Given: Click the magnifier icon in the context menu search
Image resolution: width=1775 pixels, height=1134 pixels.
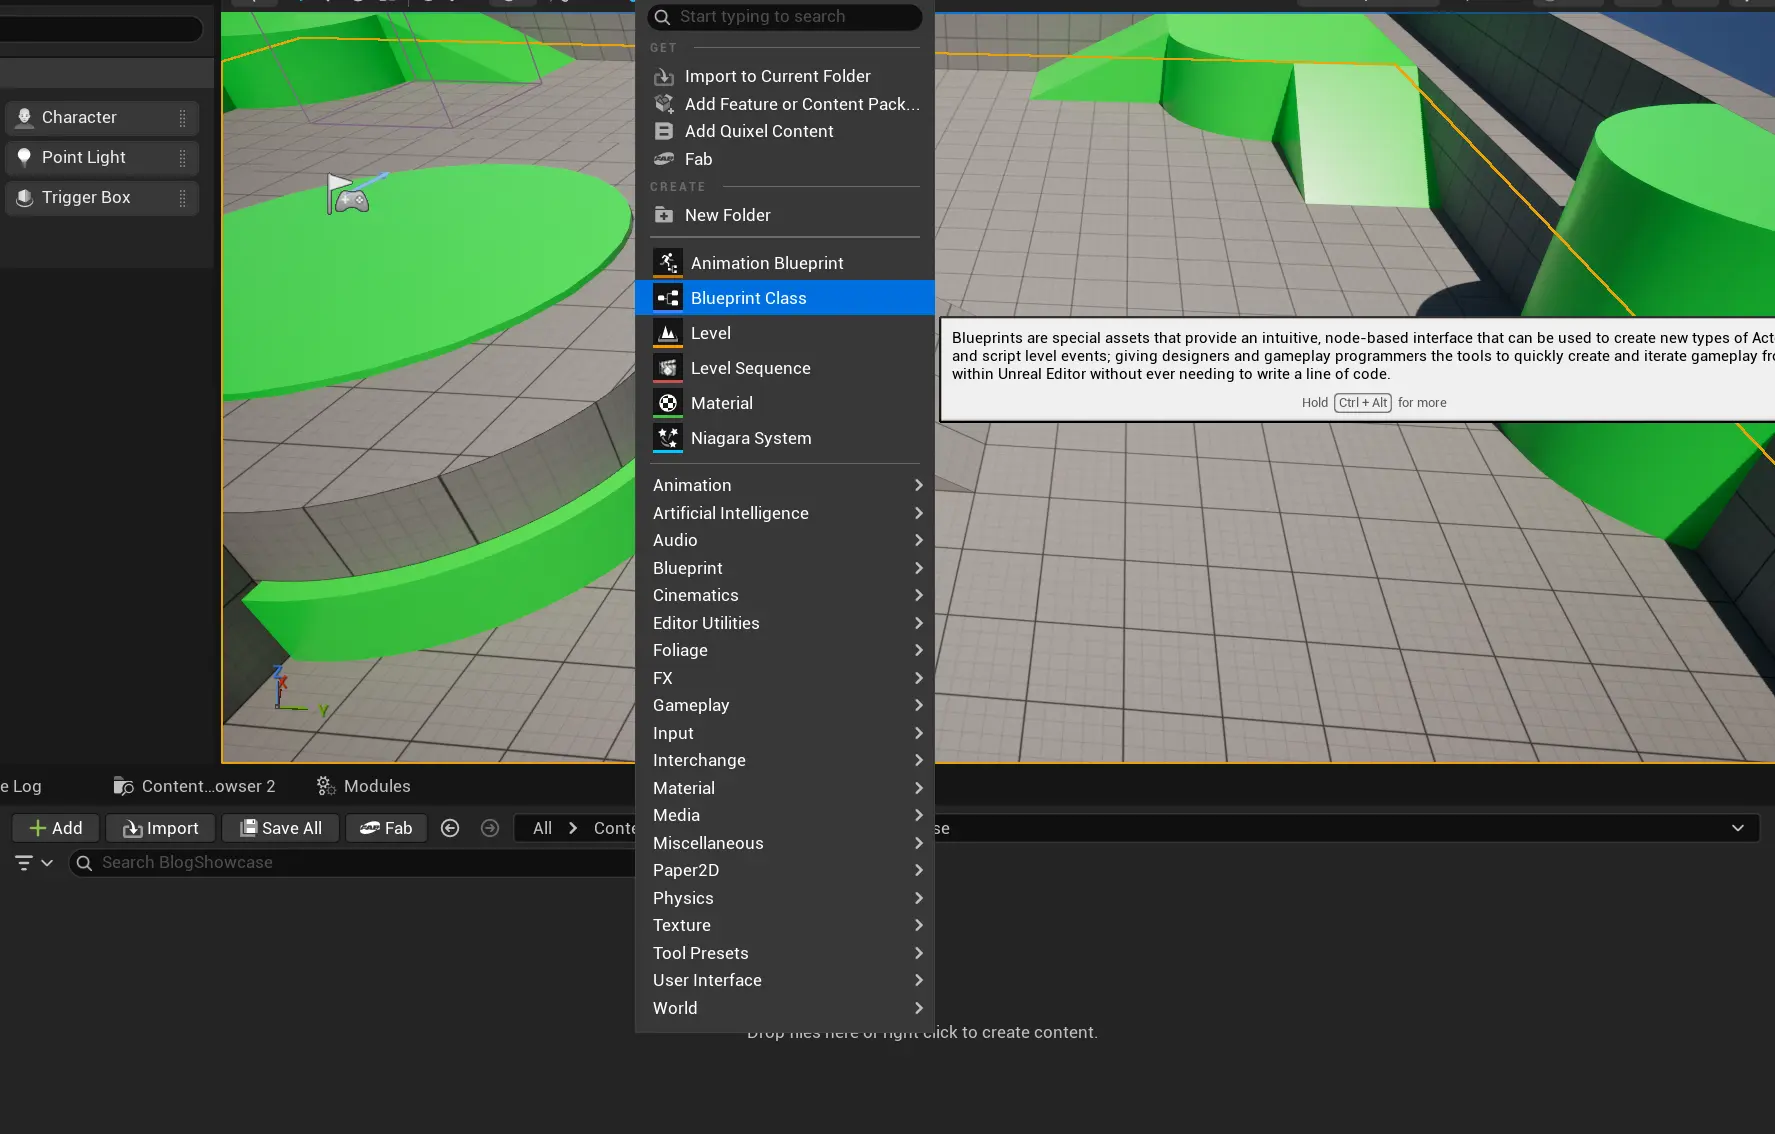Looking at the screenshot, I should (x=662, y=17).
